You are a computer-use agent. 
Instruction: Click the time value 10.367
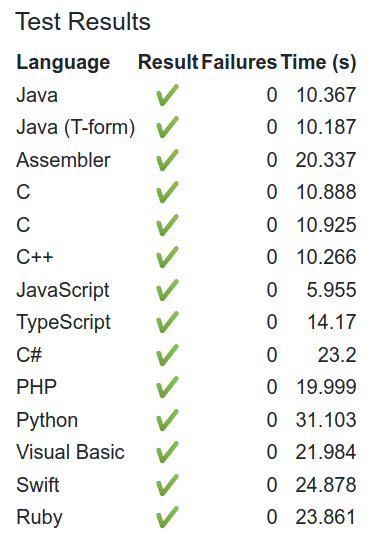(x=326, y=95)
